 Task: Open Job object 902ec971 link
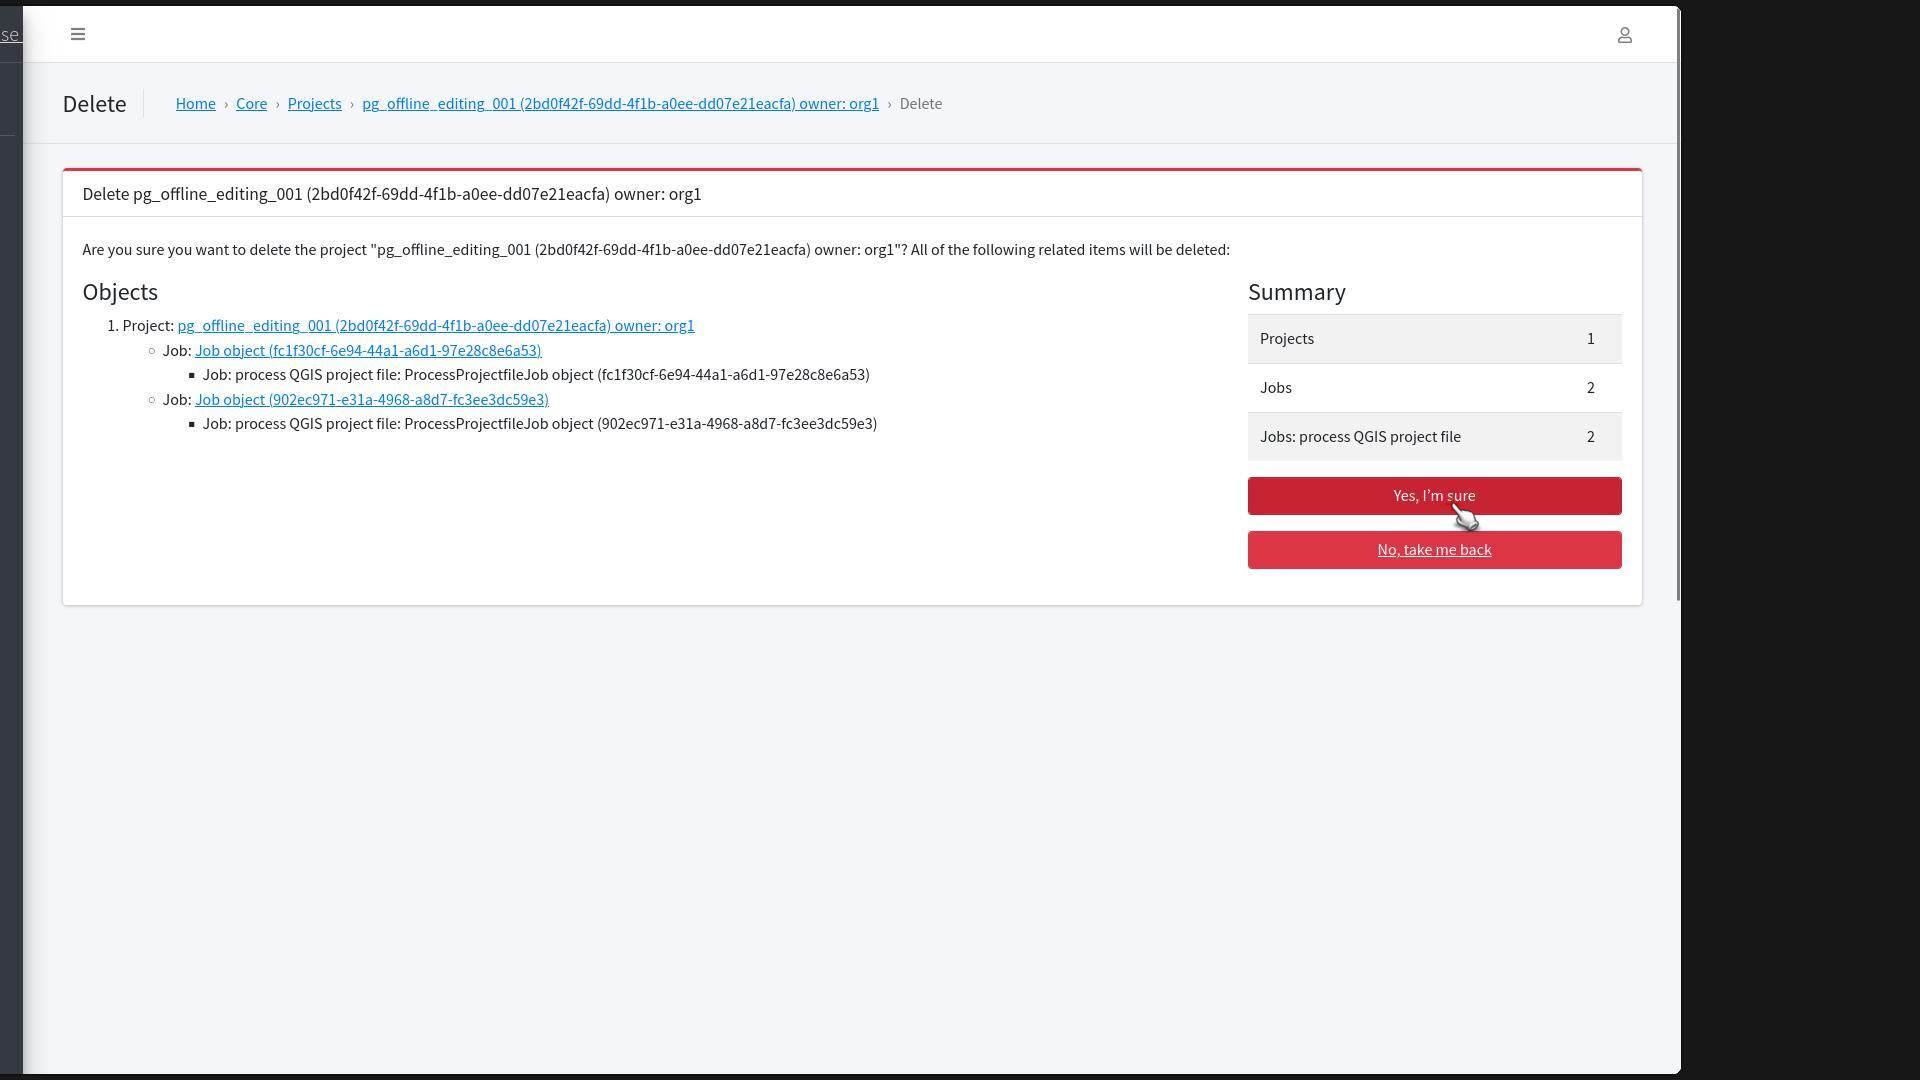tap(371, 400)
